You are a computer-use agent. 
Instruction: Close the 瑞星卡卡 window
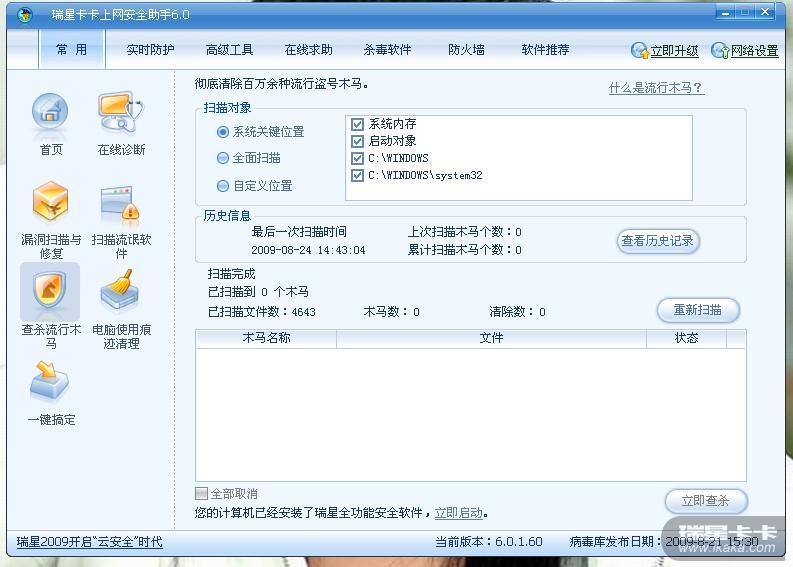point(766,12)
